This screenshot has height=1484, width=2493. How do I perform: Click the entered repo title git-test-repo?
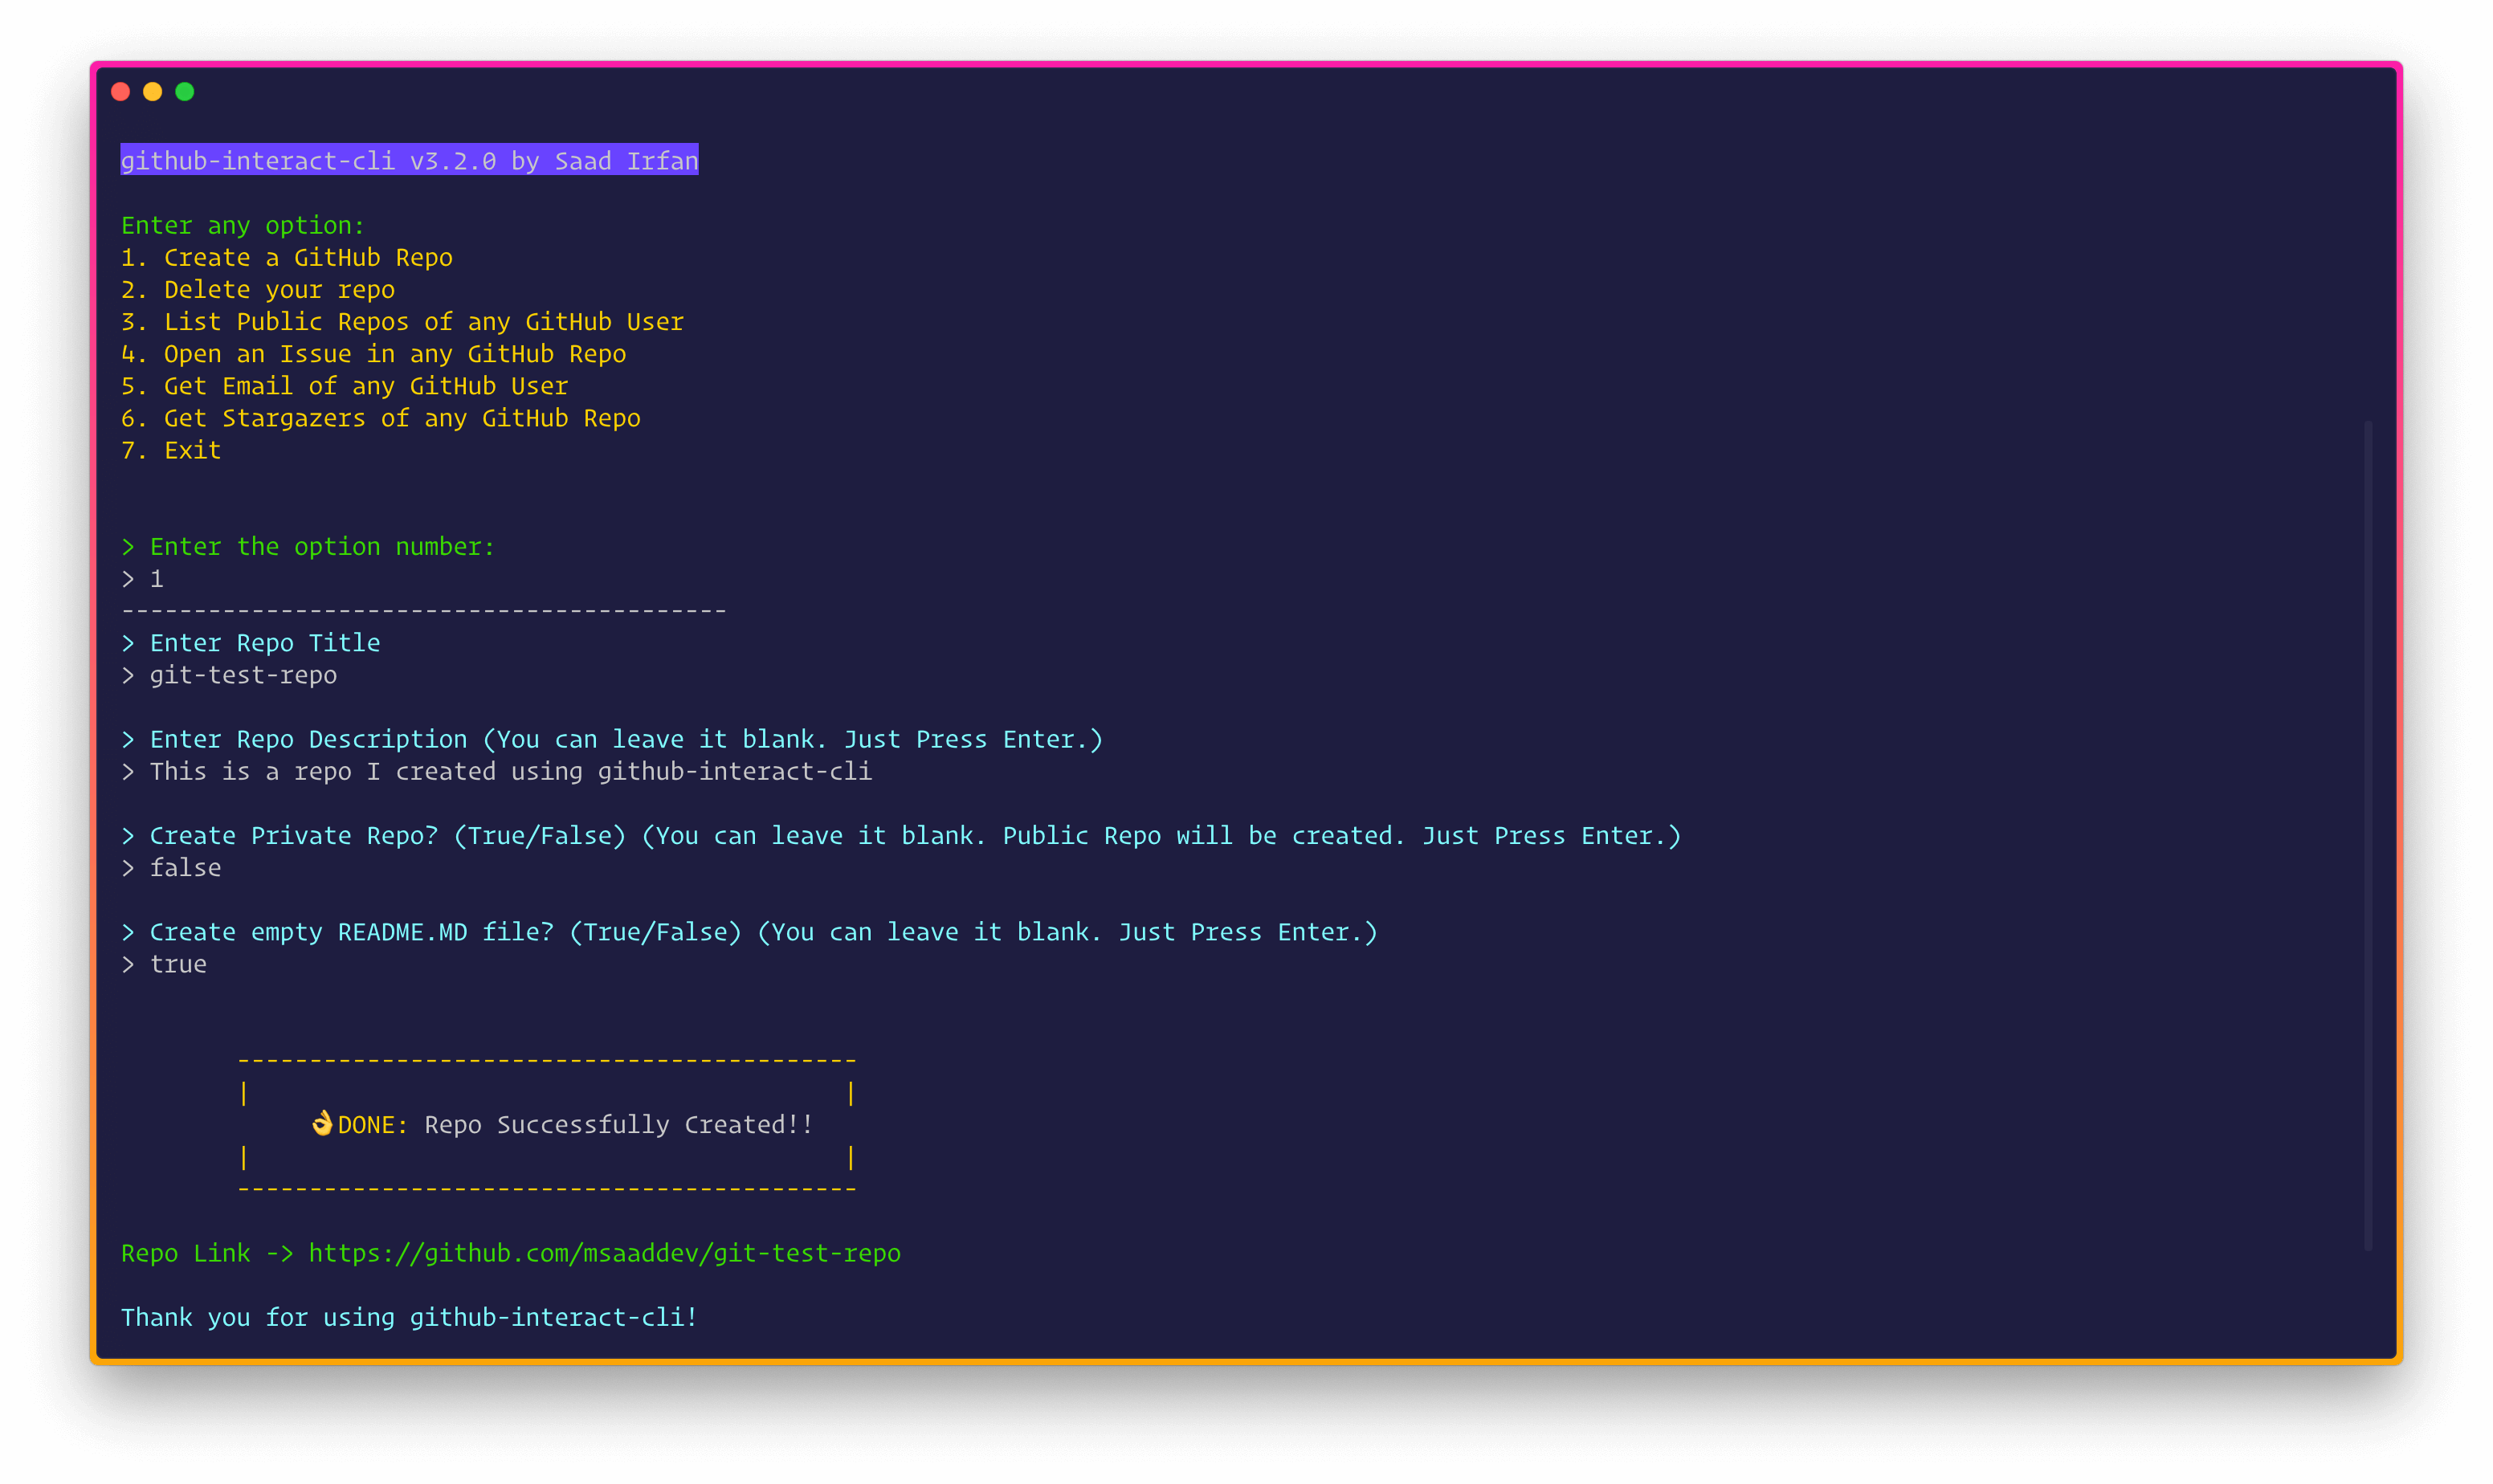pyautogui.click(x=243, y=675)
